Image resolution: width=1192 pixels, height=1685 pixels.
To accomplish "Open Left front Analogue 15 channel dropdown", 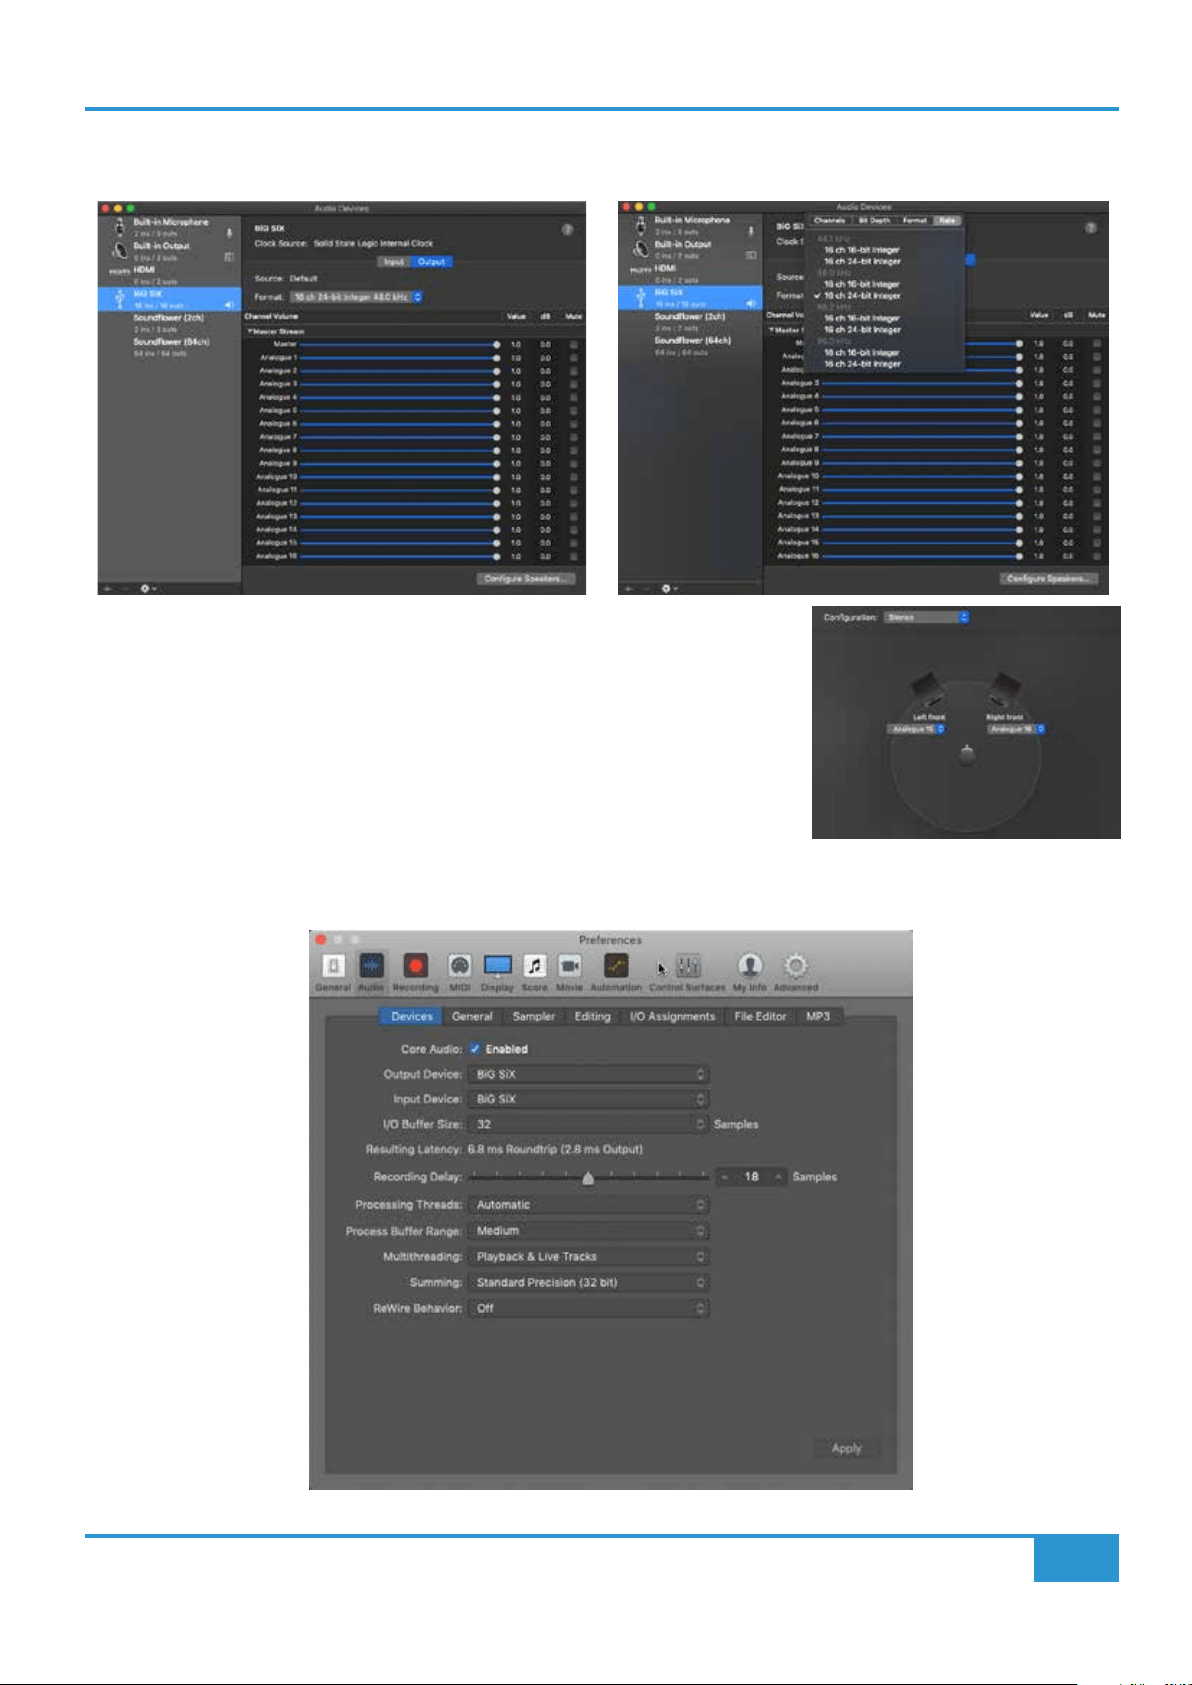I will pos(916,729).
